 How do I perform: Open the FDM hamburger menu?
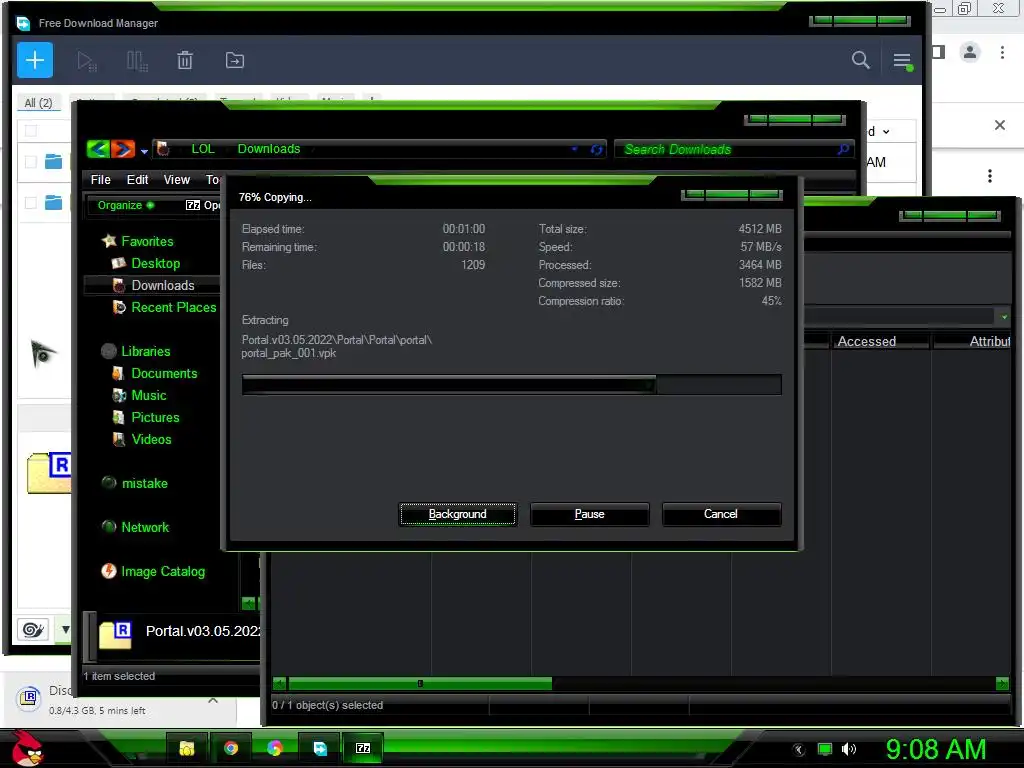pos(903,61)
